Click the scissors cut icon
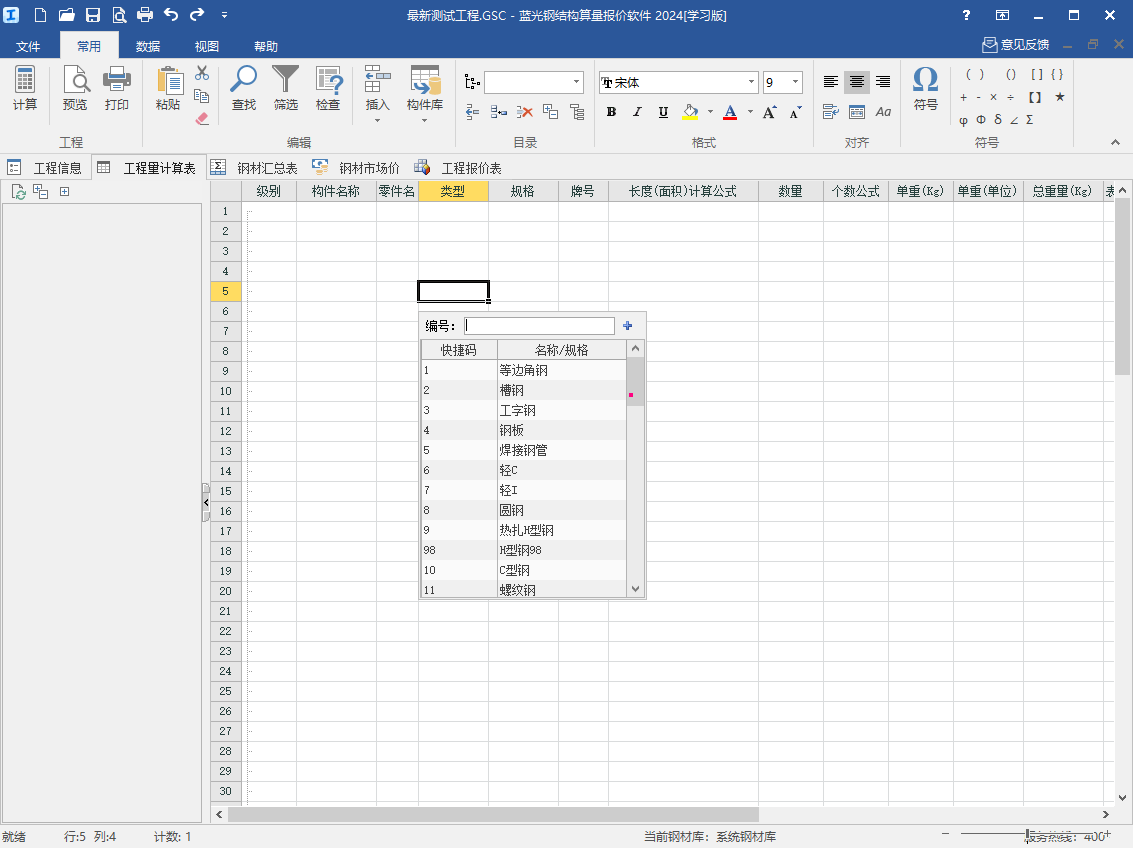1133x848 pixels. 202,73
